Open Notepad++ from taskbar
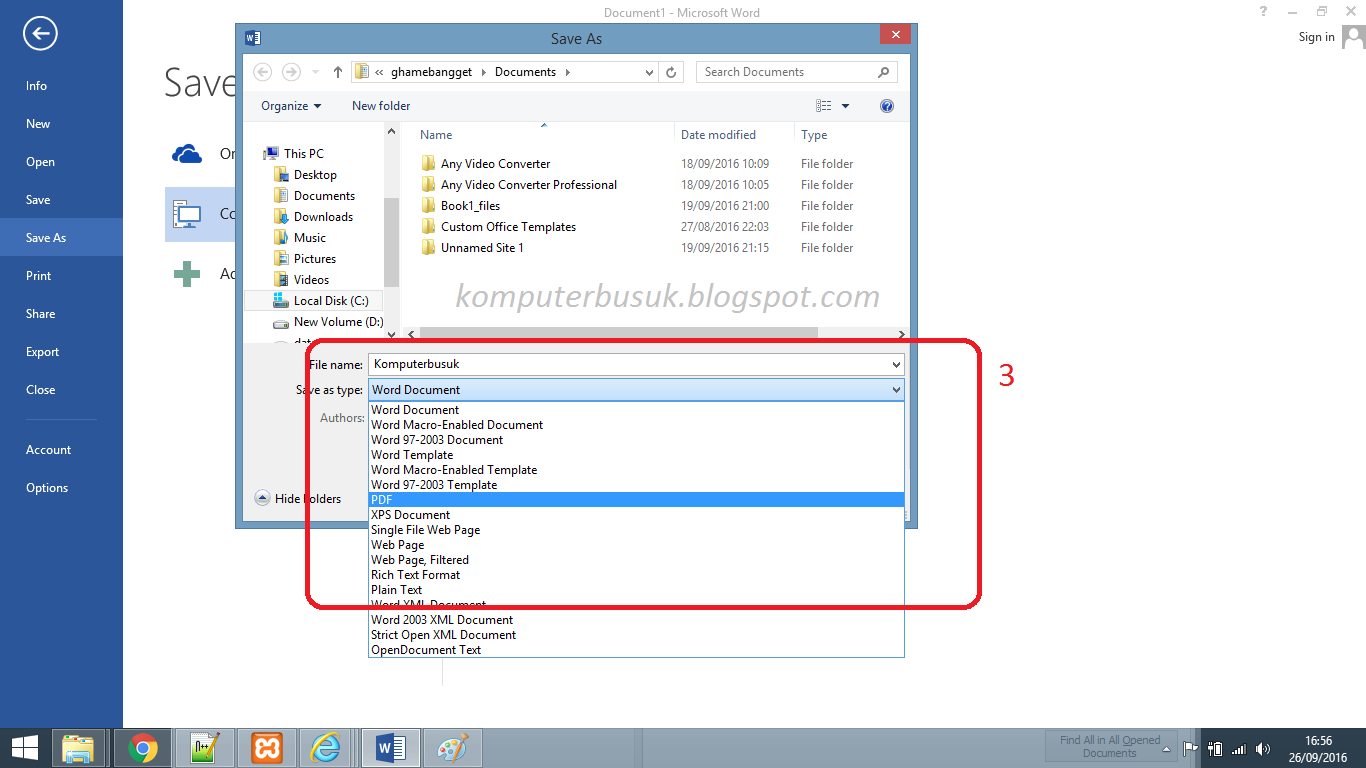 pyautogui.click(x=204, y=748)
